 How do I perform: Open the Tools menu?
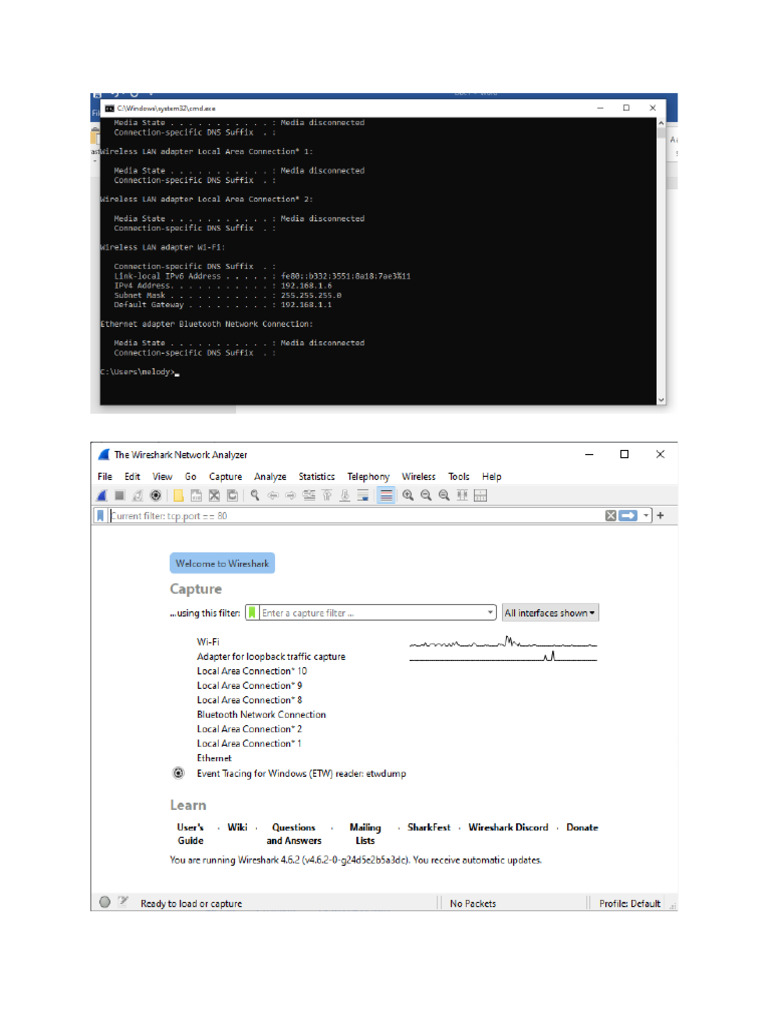[x=458, y=477]
